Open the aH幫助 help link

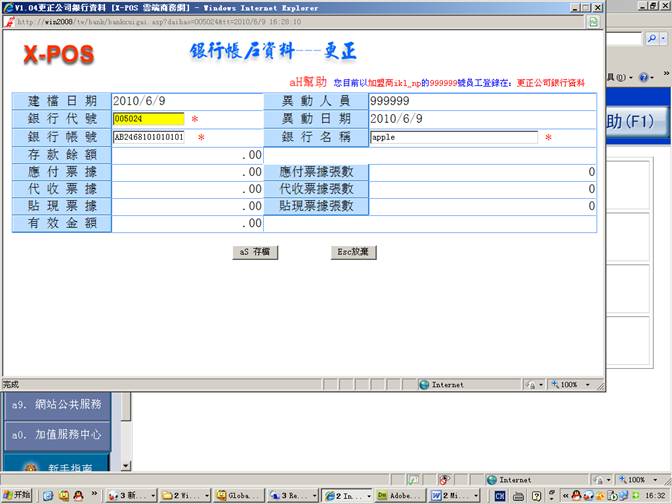click(308, 82)
